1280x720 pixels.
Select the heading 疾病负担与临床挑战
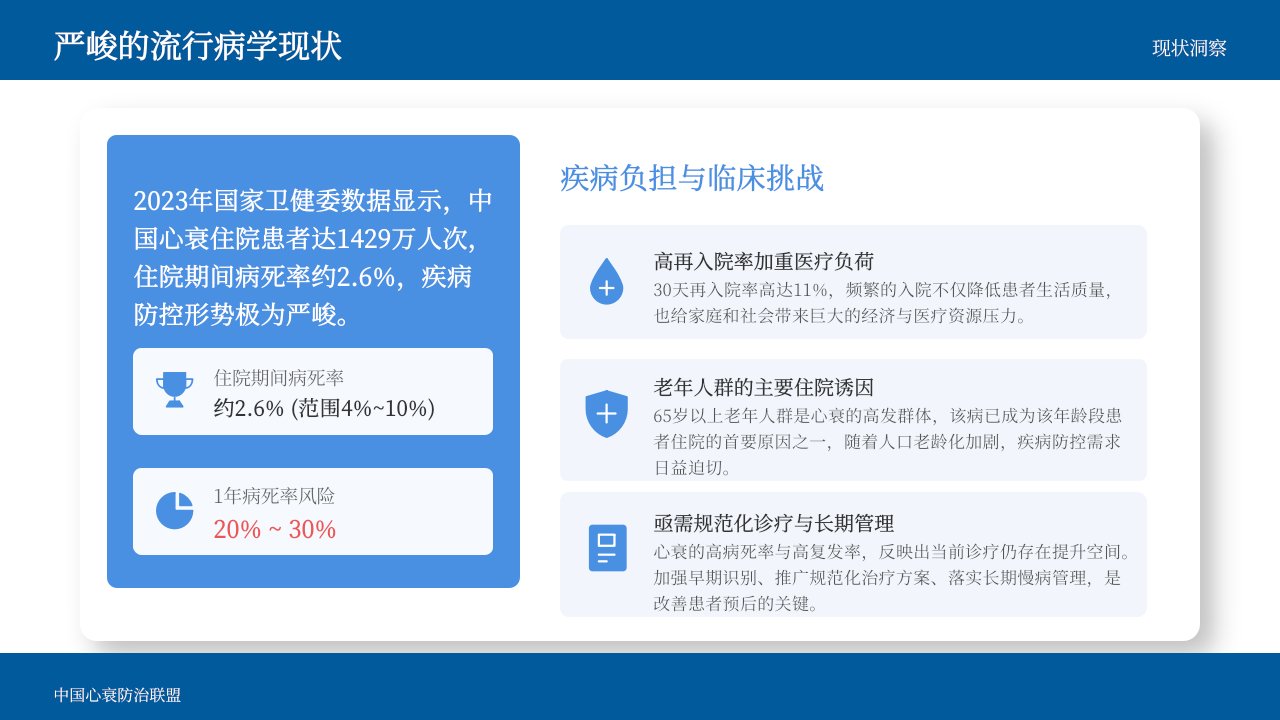coord(692,178)
